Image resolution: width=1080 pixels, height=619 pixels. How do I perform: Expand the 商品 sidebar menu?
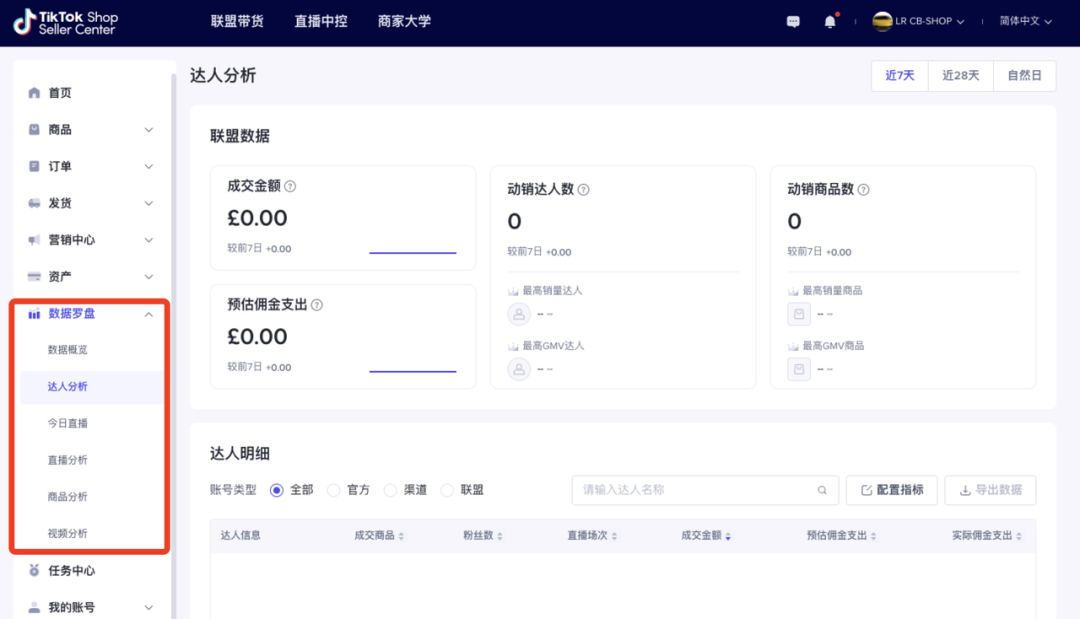tap(148, 129)
